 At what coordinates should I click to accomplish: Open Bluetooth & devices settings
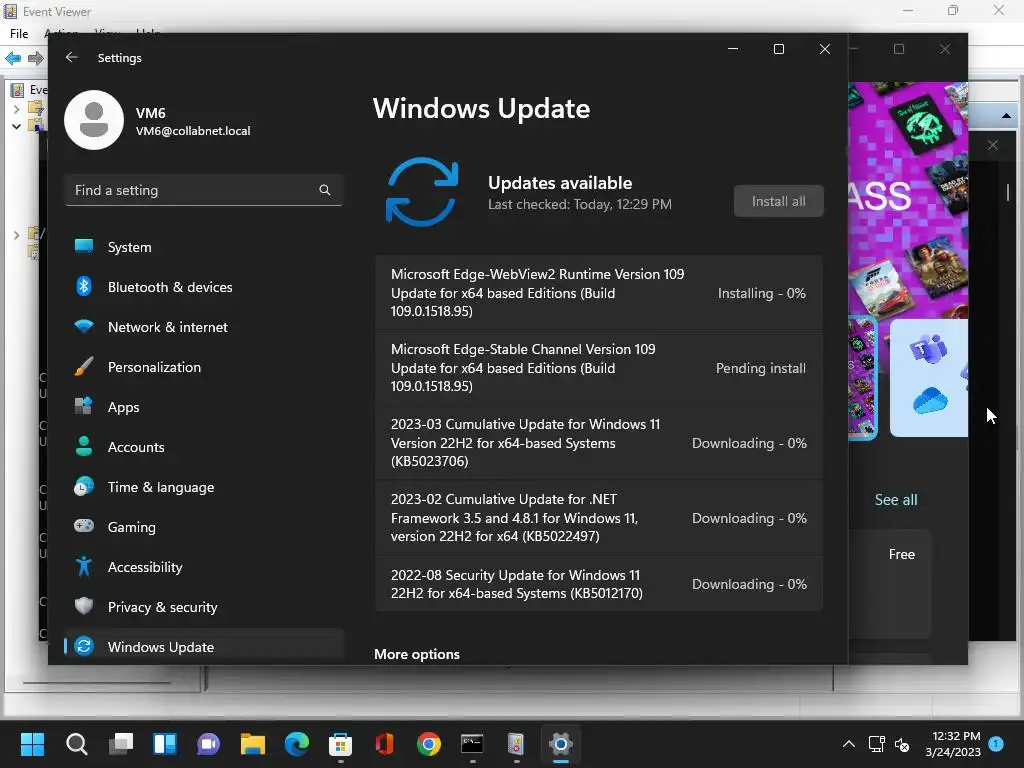[x=170, y=287]
